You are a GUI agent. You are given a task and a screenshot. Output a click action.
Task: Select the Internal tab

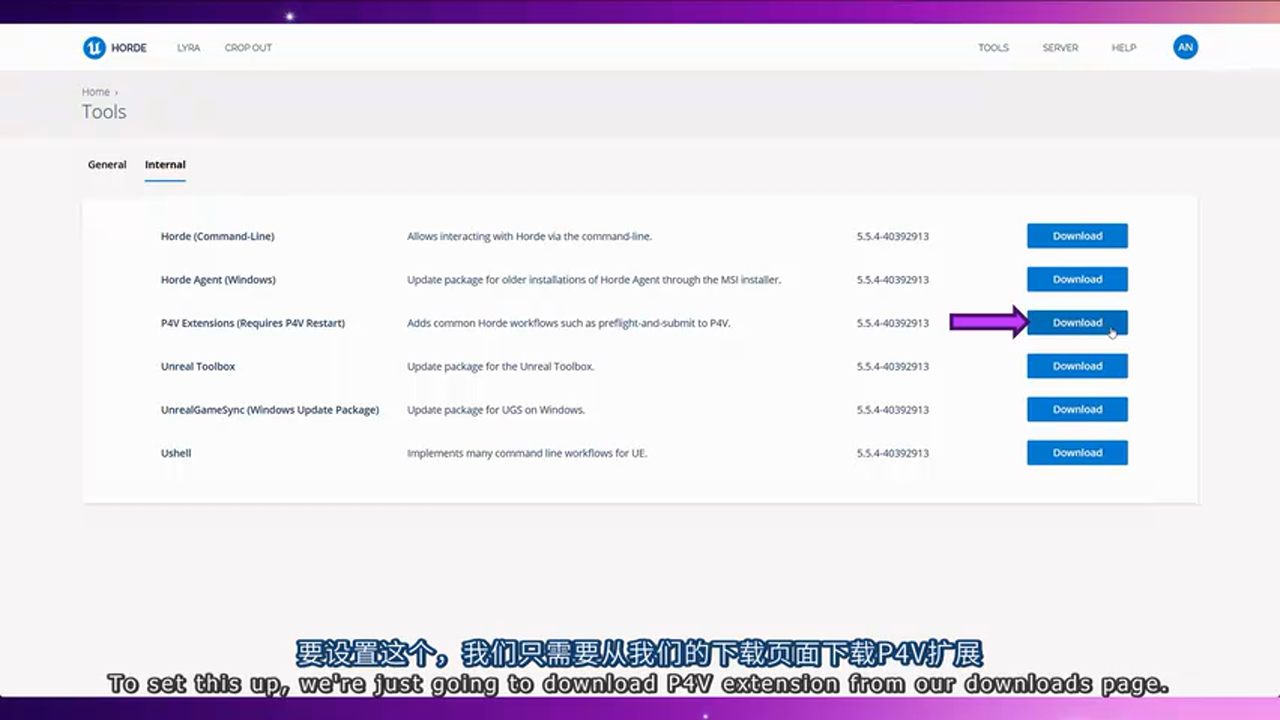pos(165,165)
